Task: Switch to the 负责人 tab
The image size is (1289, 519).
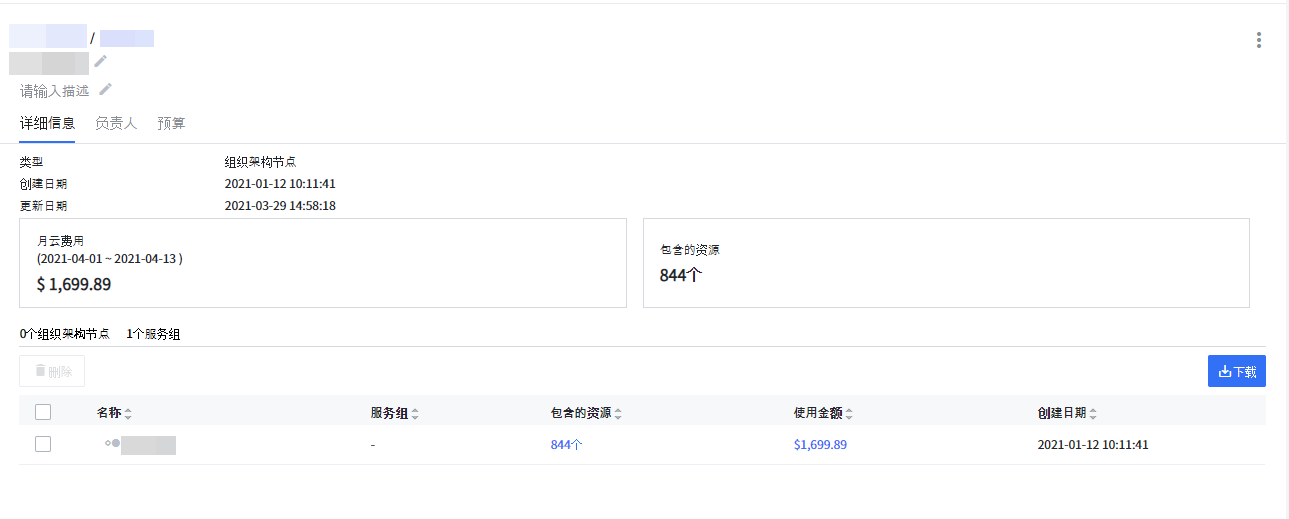Action: [116, 123]
